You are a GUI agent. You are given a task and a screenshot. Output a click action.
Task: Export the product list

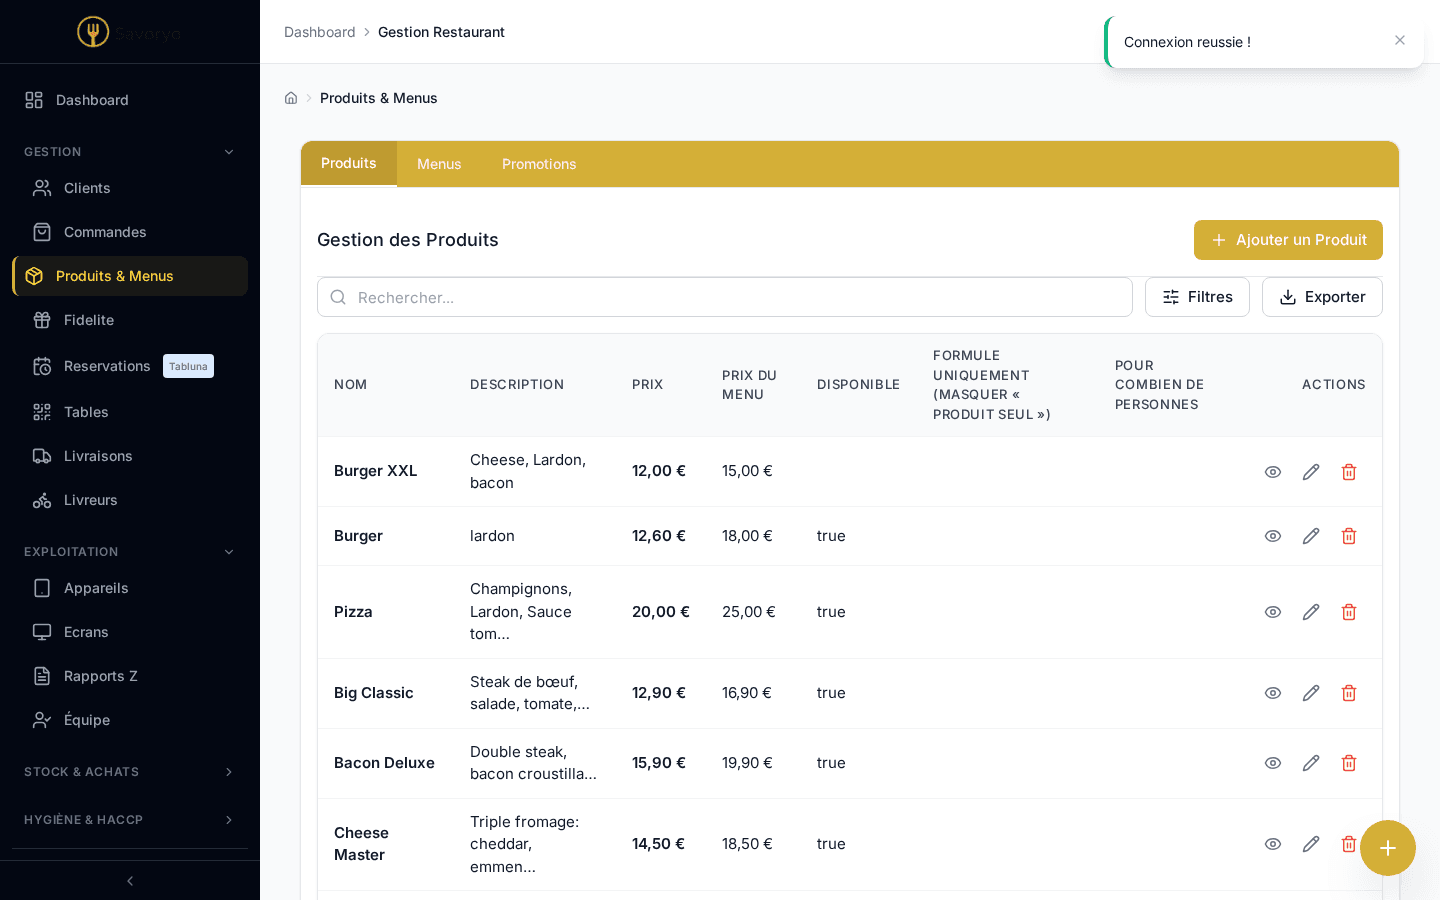tap(1322, 297)
